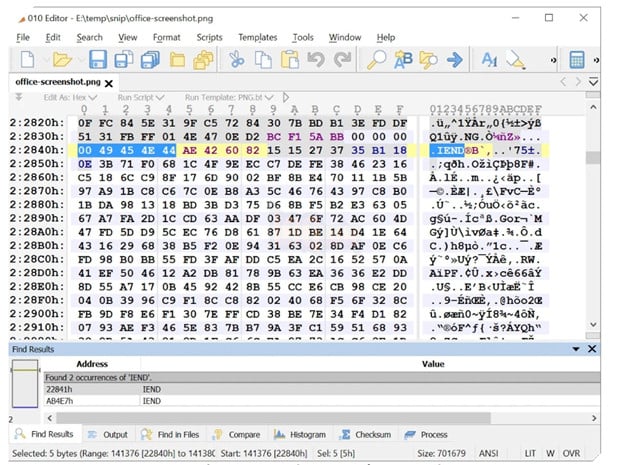Open Find with magnifier icon
This screenshot has width=630, height=465.
tap(376, 60)
